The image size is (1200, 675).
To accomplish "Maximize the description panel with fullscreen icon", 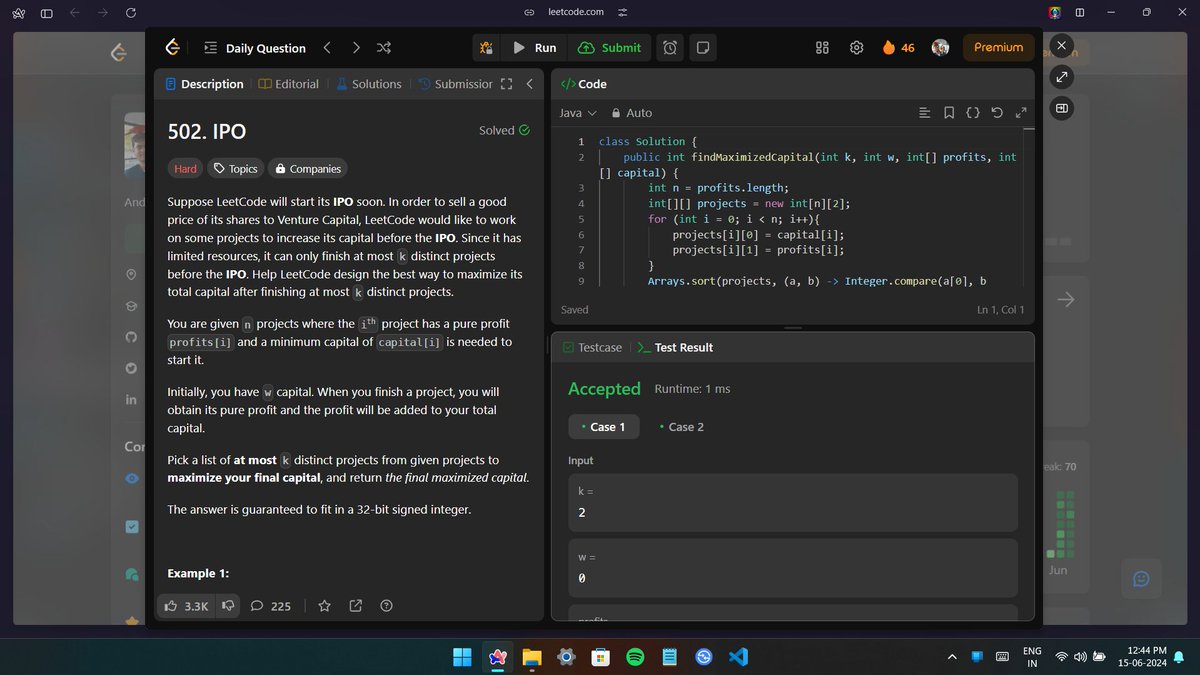I will point(506,84).
